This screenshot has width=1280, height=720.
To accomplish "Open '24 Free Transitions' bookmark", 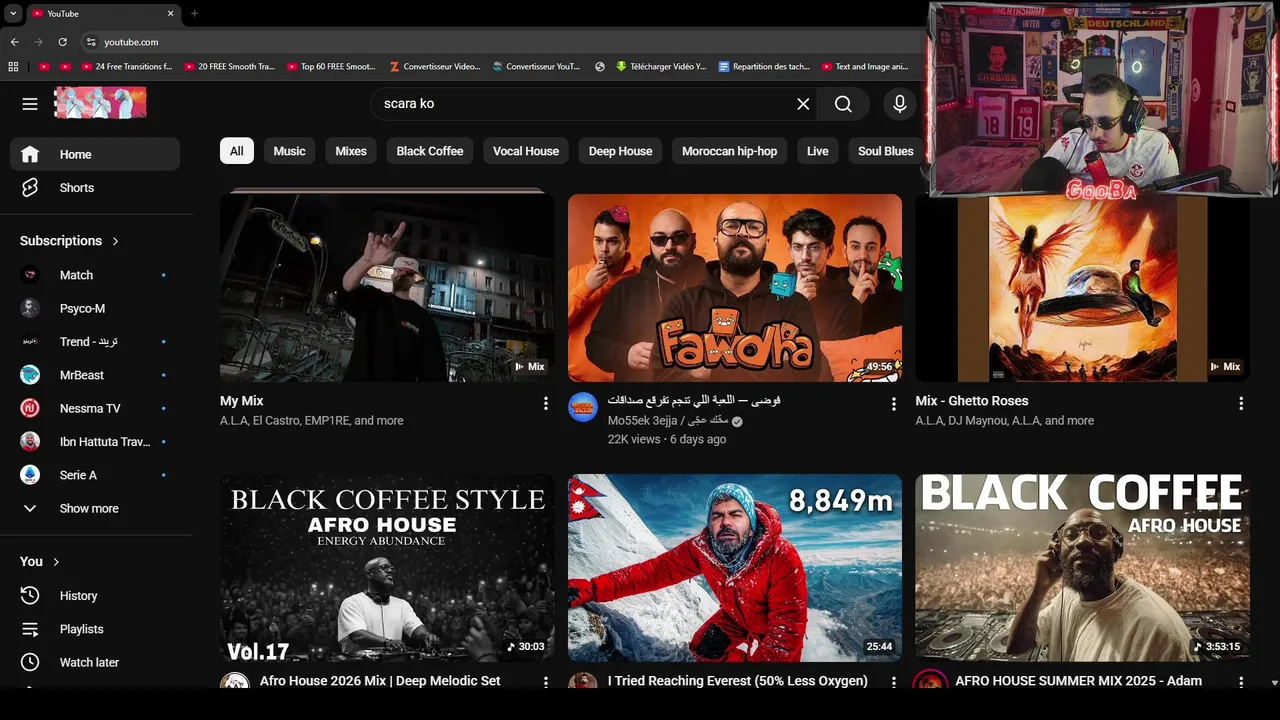I will point(127,67).
